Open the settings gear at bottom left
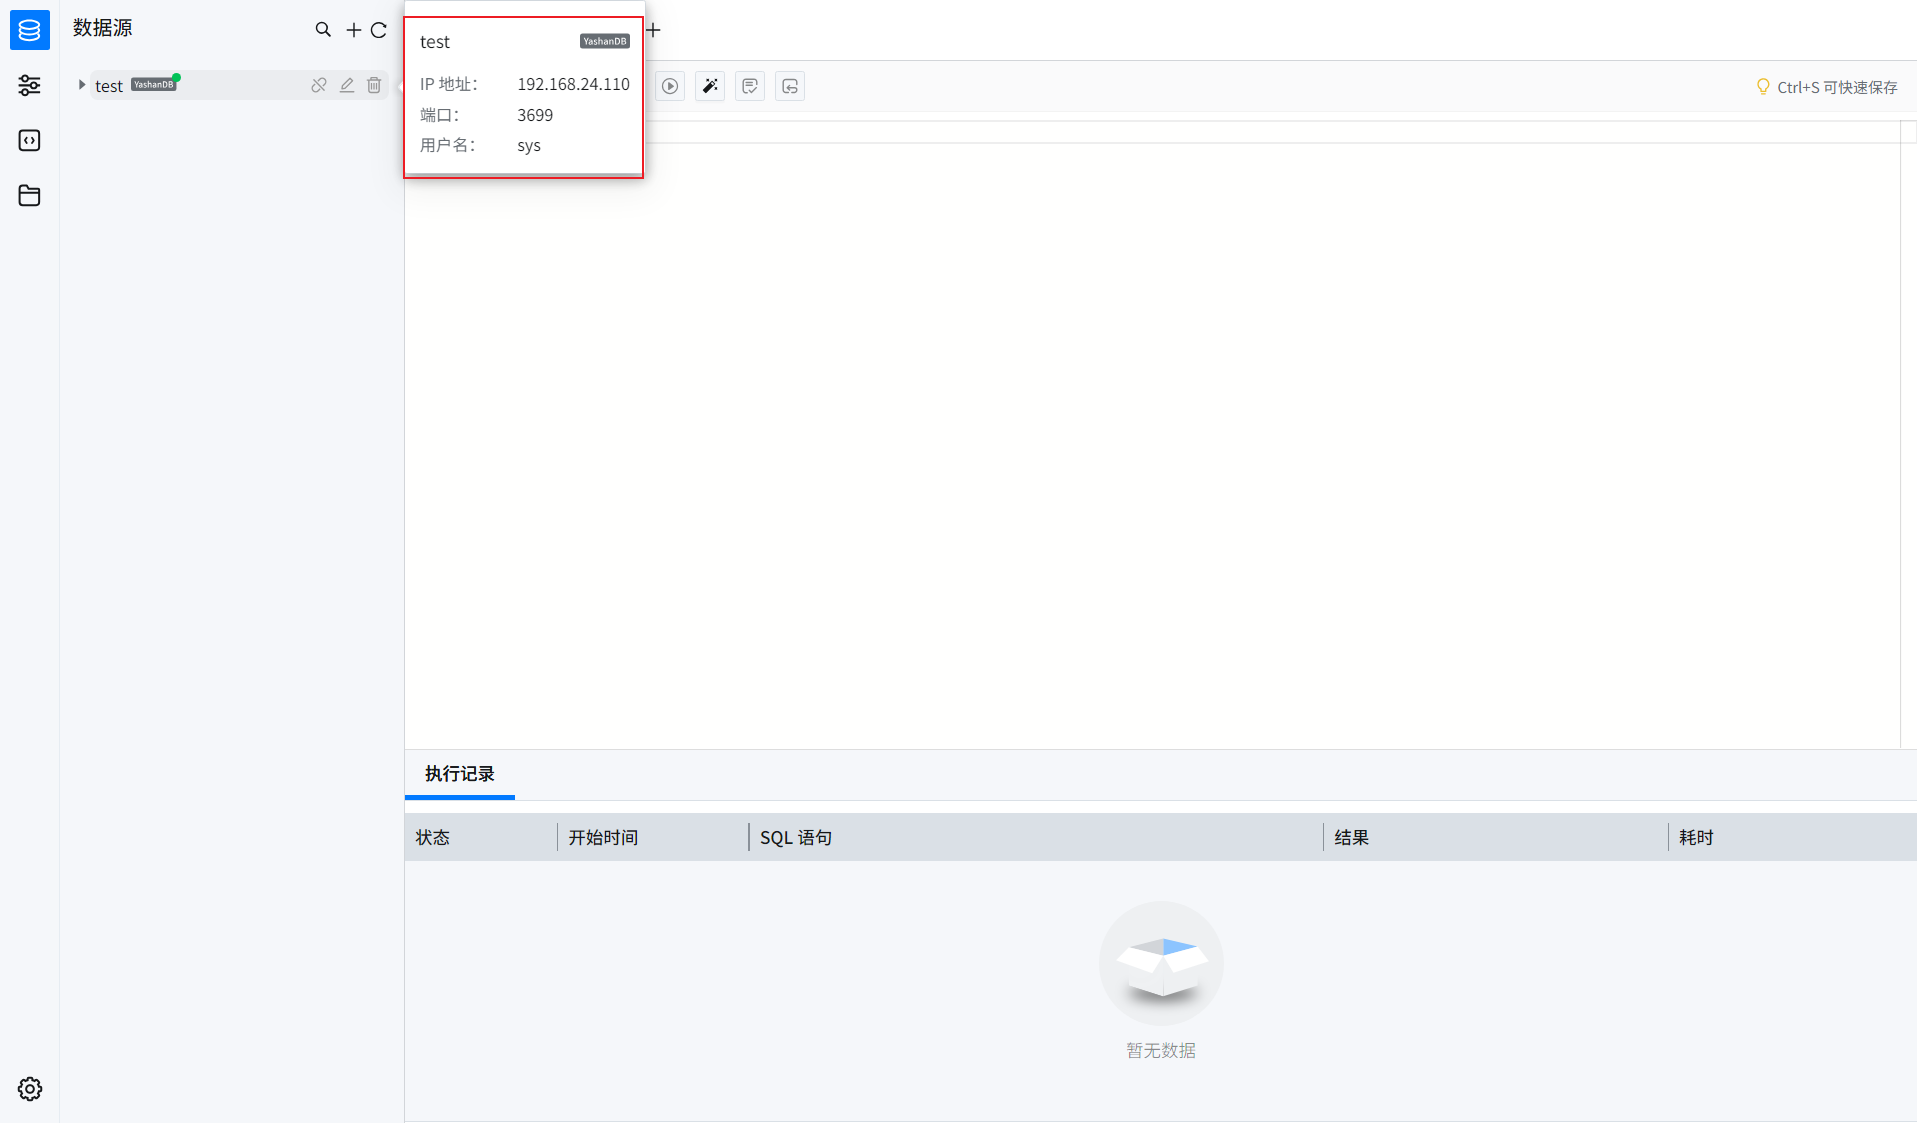1917x1123 pixels. point(30,1089)
